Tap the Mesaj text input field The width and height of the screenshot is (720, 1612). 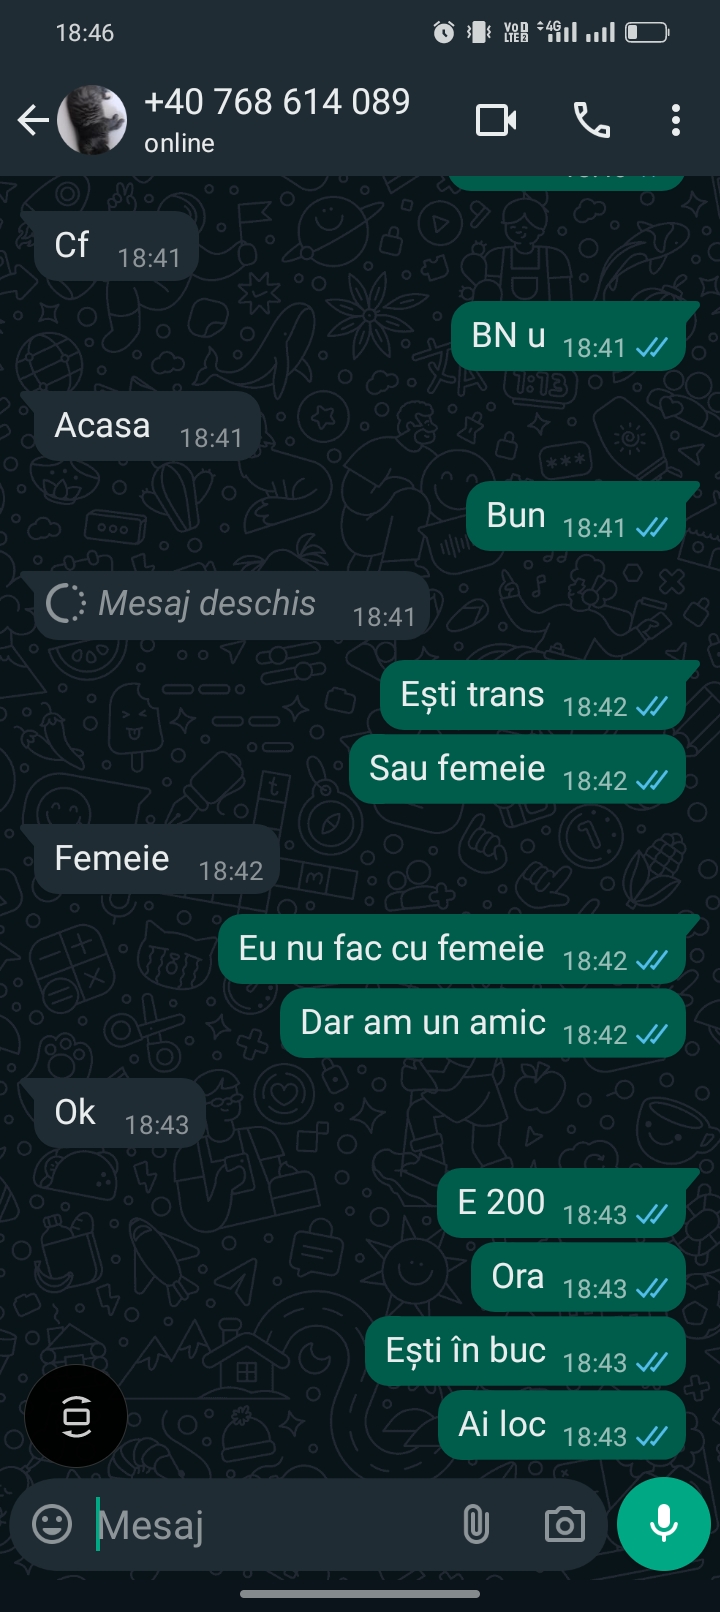(250, 1523)
